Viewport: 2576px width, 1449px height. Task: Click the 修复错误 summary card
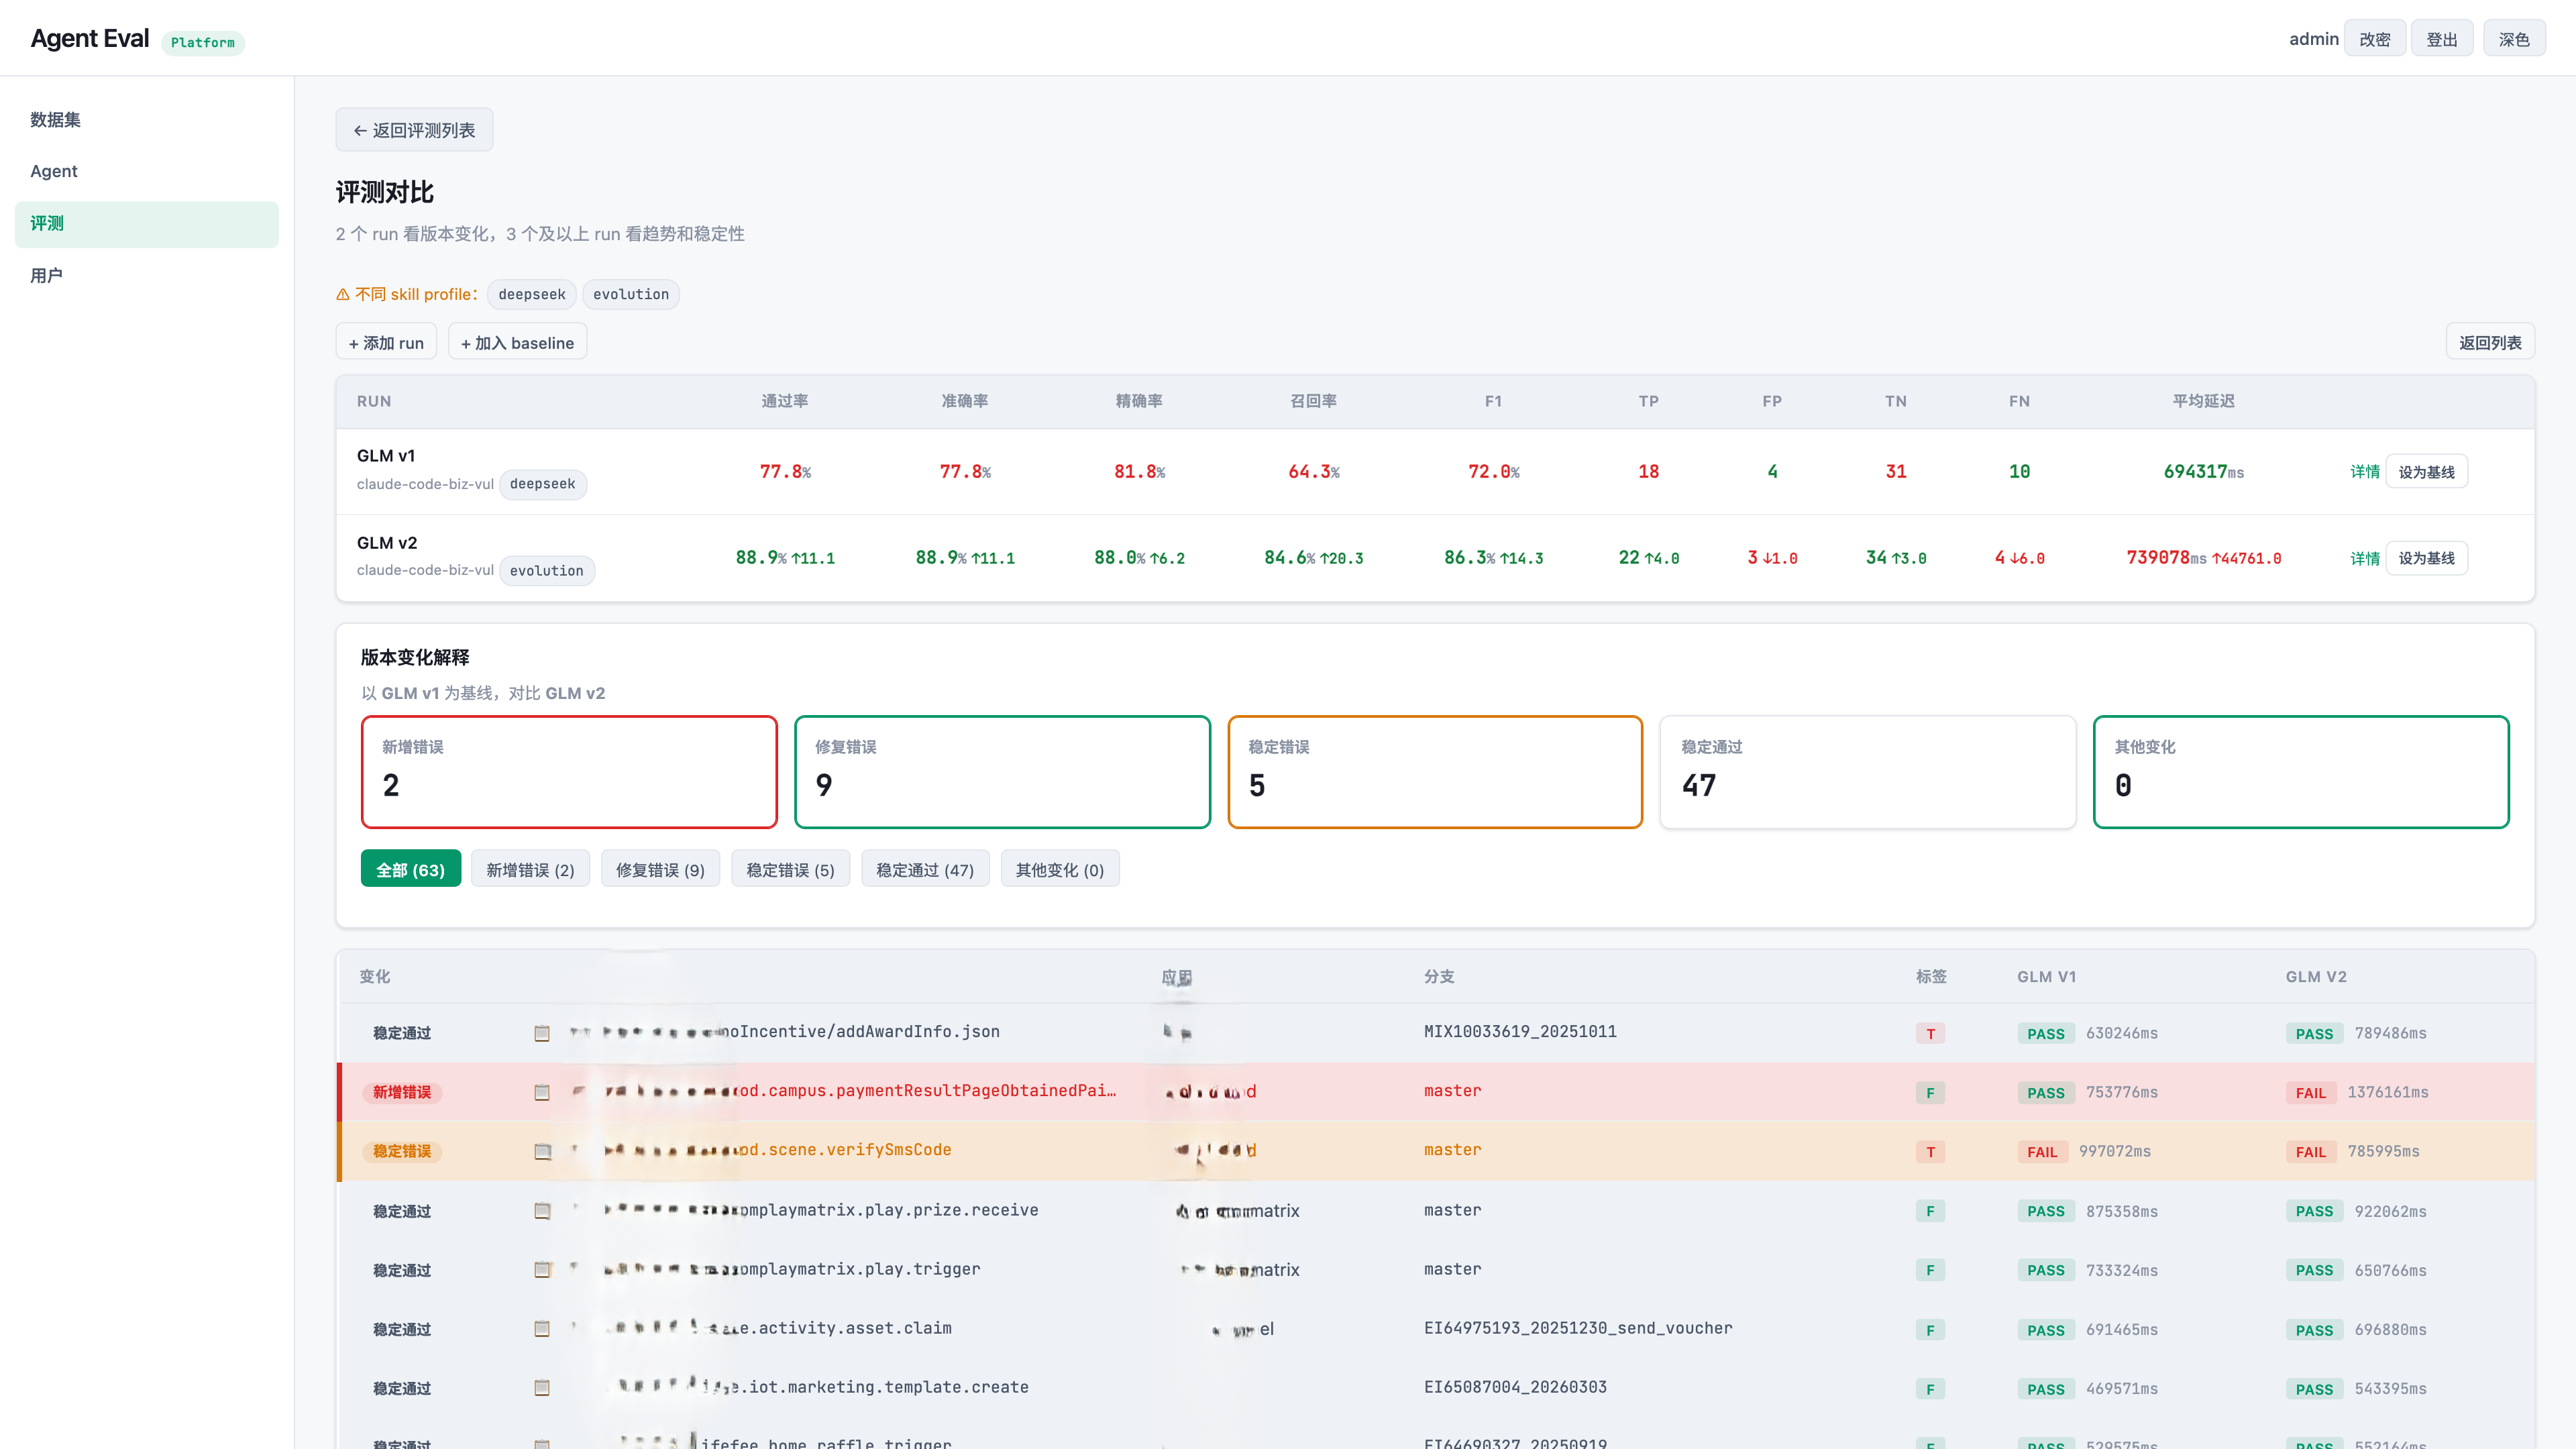click(1002, 772)
